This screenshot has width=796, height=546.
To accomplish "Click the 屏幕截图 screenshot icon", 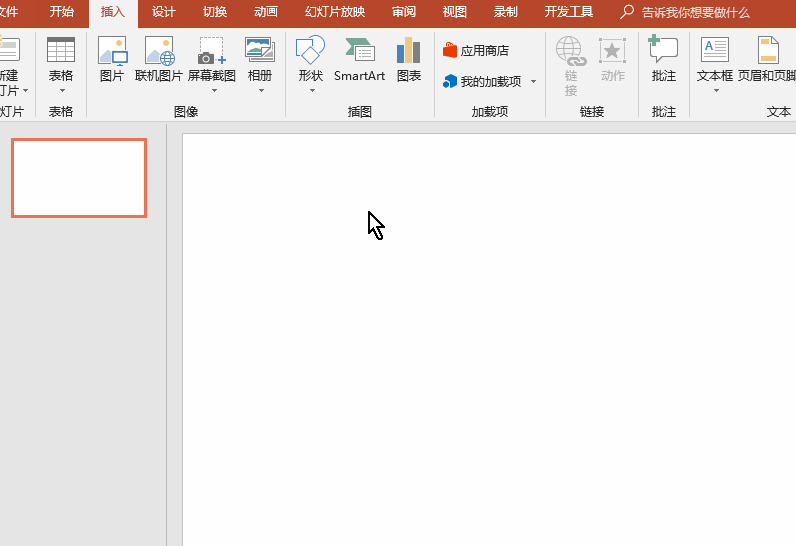I will point(212,51).
